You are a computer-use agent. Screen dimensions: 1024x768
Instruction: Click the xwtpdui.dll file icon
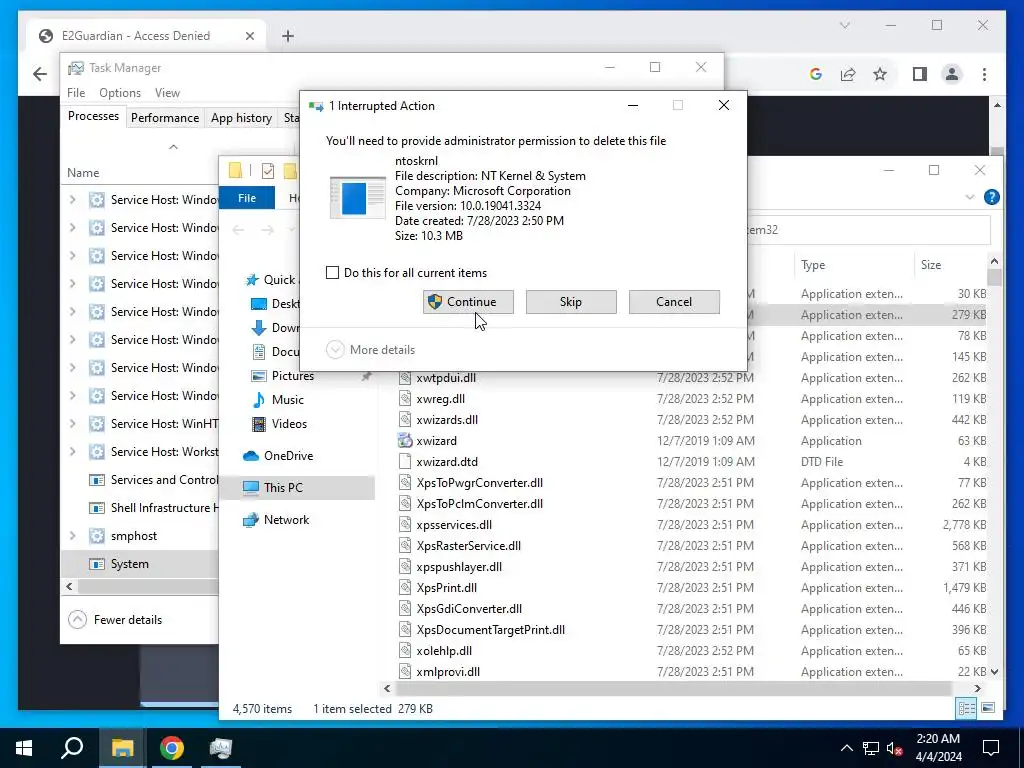(x=405, y=378)
